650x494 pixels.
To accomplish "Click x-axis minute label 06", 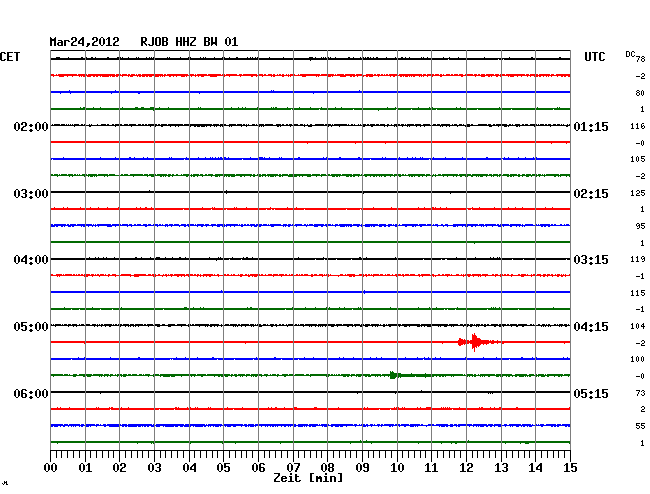I will pyautogui.click(x=258, y=467).
